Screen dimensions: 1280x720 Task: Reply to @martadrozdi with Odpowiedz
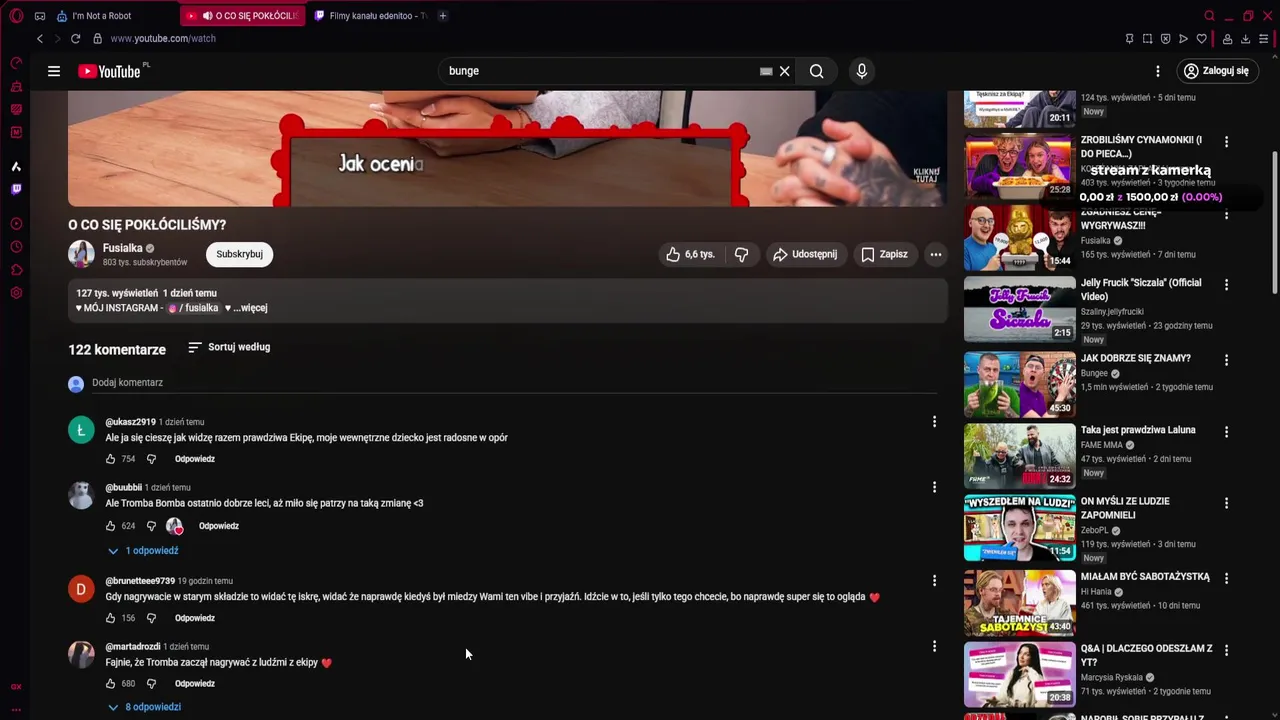[x=195, y=684]
